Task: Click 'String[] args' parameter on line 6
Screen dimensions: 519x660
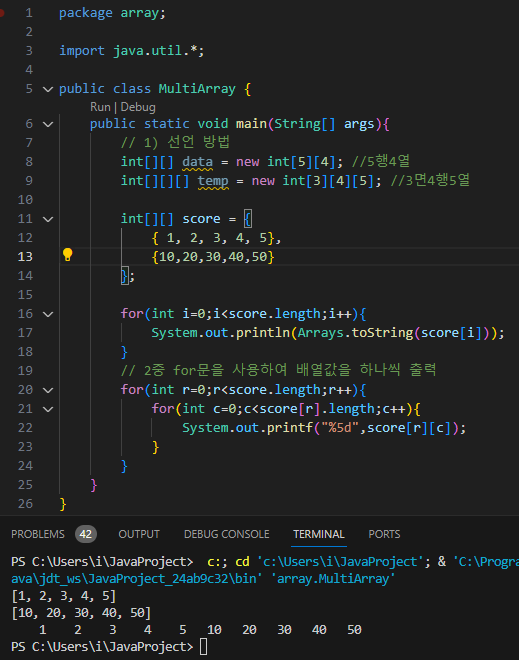Action: pyautogui.click(x=324, y=124)
